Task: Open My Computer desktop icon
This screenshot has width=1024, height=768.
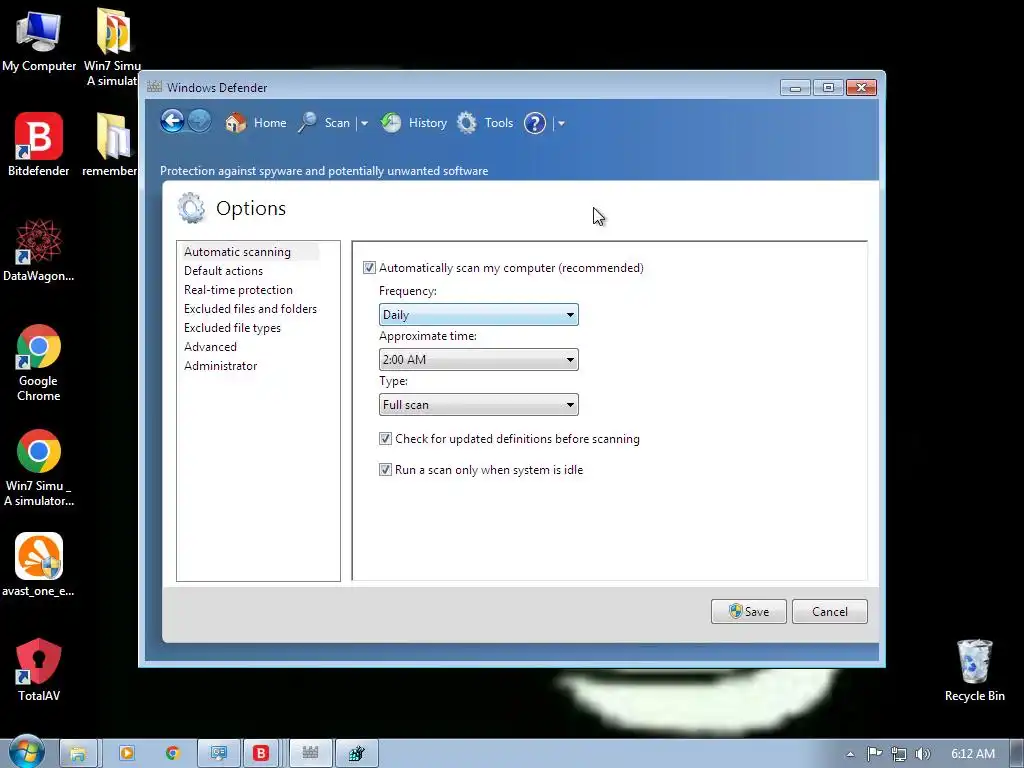Action: point(39,40)
